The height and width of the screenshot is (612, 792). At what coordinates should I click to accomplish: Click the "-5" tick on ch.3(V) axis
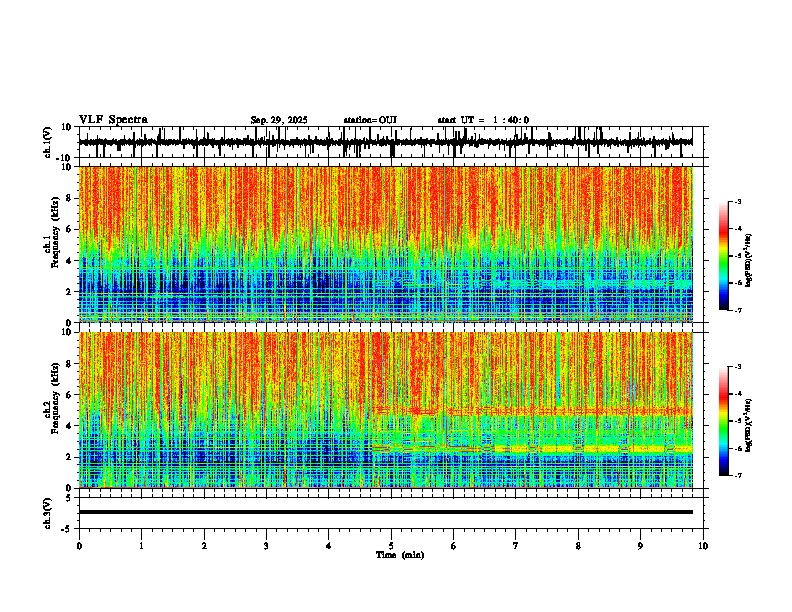pyautogui.click(x=67, y=529)
